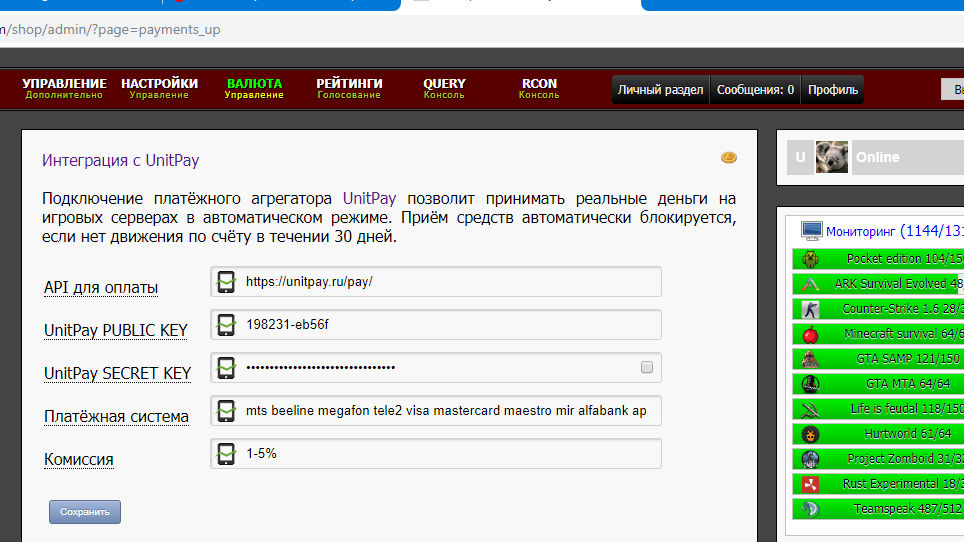Open the Профиль button
964x542 pixels.
(x=832, y=90)
